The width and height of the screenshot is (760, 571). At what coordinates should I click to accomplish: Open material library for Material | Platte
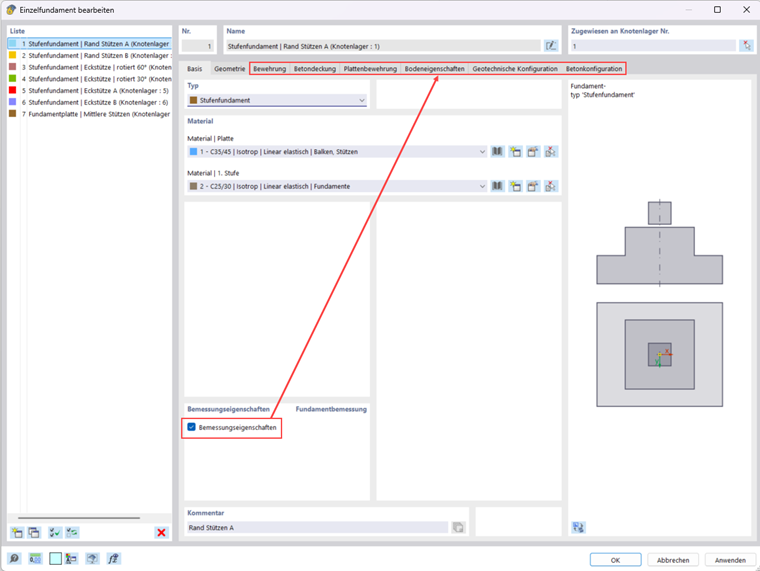[x=497, y=152]
